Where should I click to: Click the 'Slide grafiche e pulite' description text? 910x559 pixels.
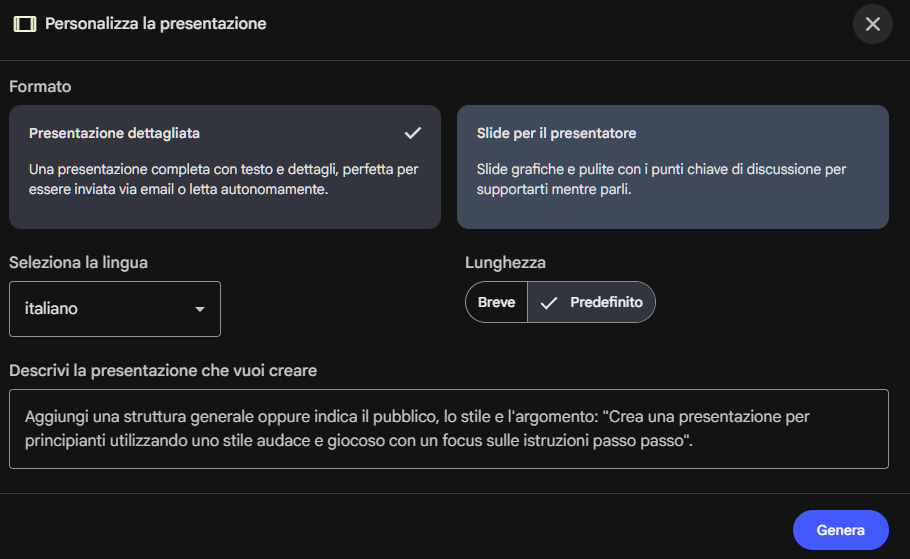pos(661,179)
